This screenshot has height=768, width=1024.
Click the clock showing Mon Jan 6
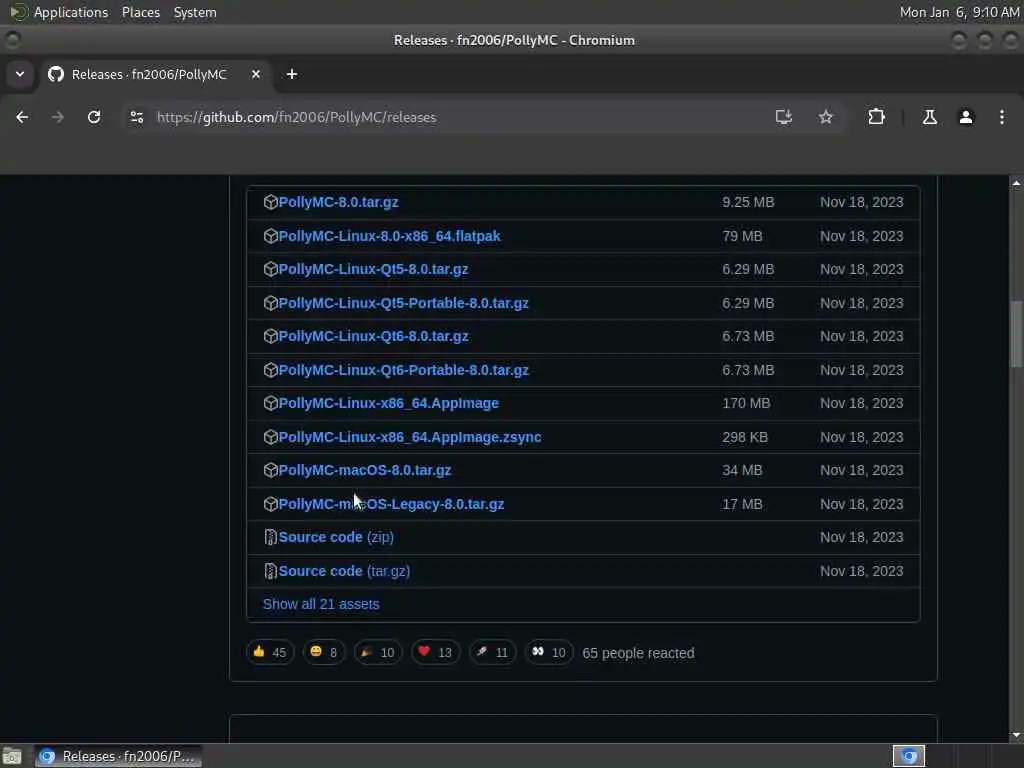point(959,12)
